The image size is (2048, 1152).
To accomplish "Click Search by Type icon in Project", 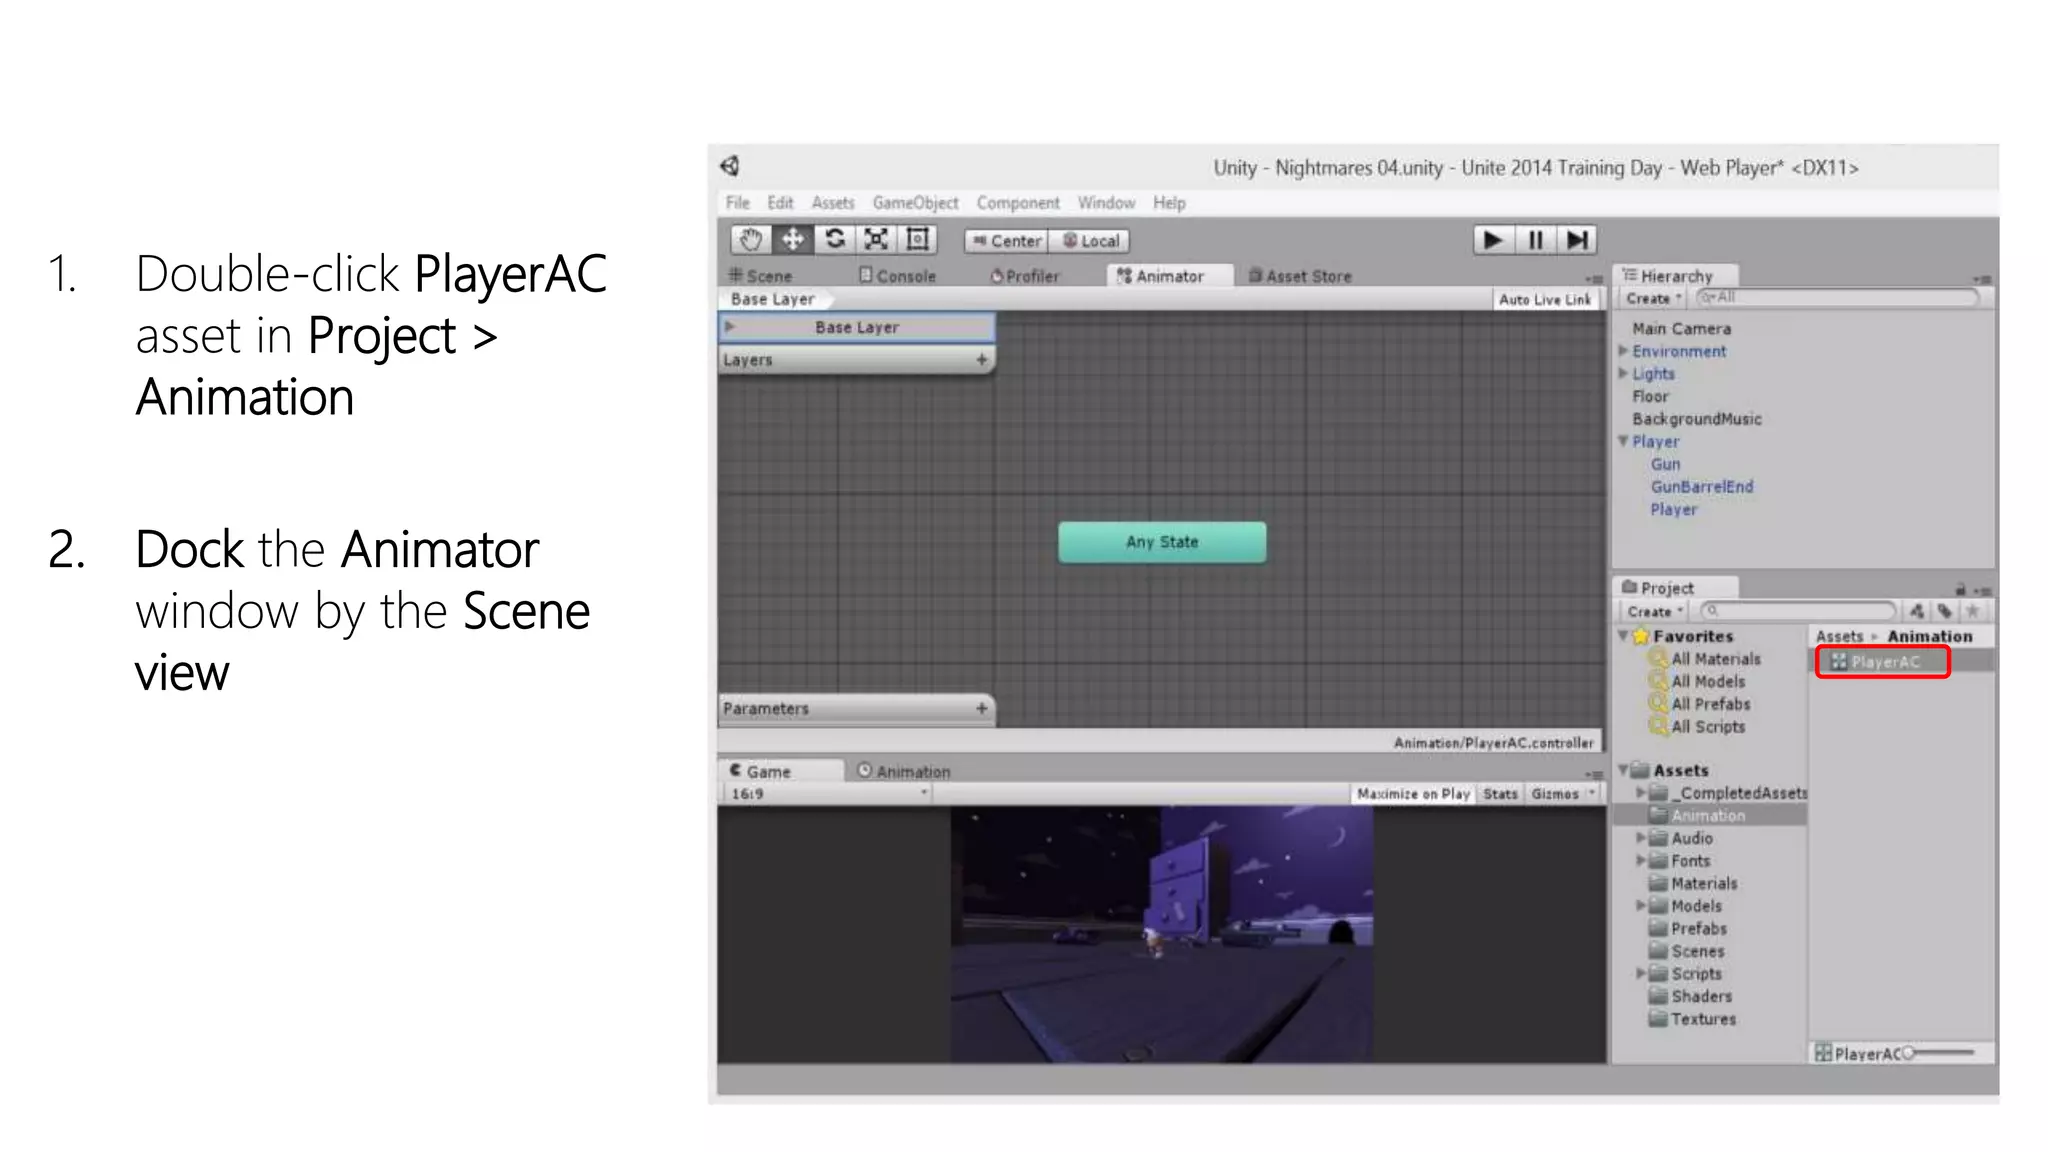I will [1917, 611].
